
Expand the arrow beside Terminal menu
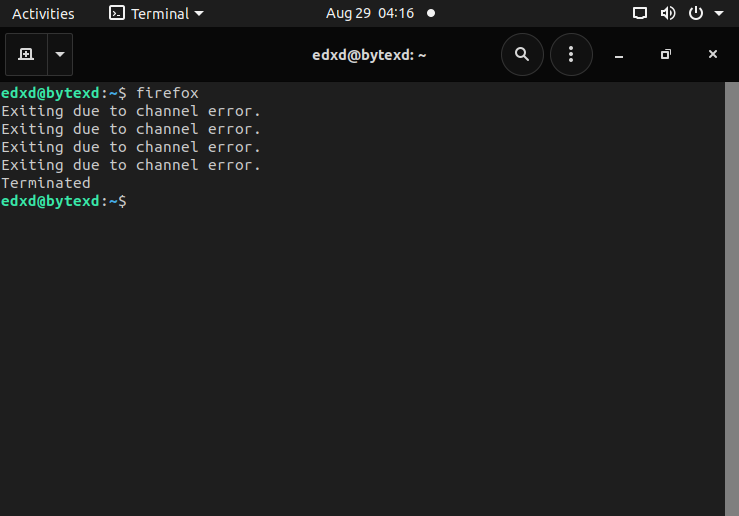(199, 14)
